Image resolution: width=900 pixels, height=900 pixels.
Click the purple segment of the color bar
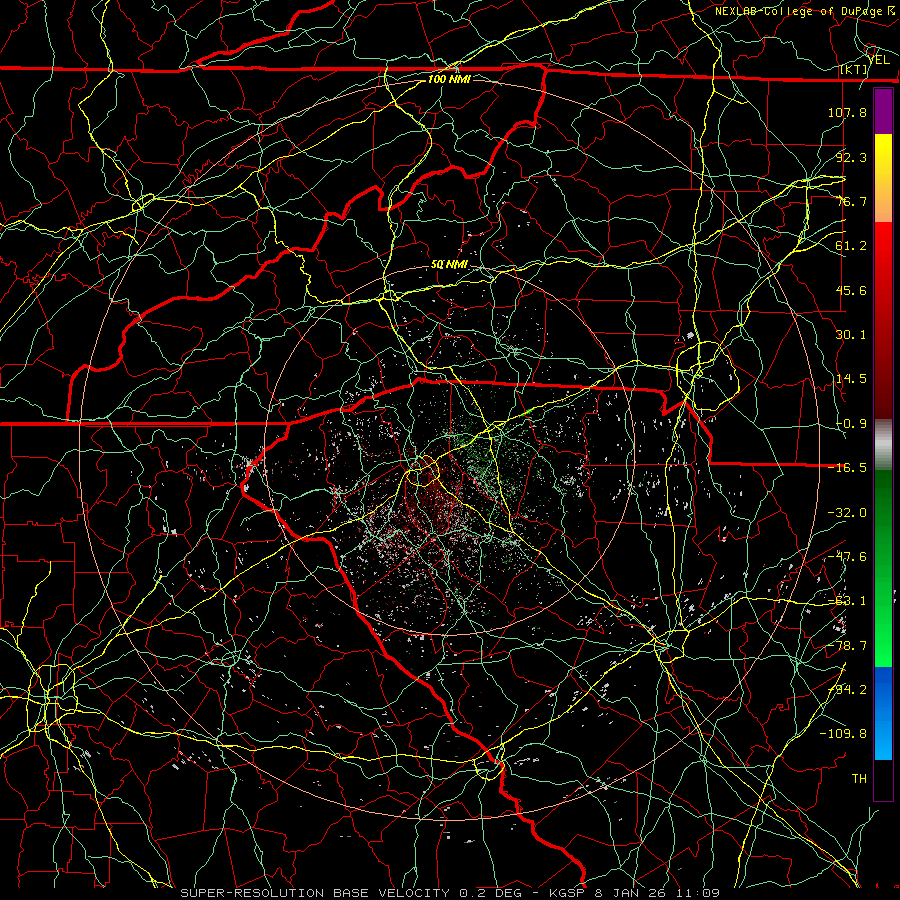[x=883, y=112]
